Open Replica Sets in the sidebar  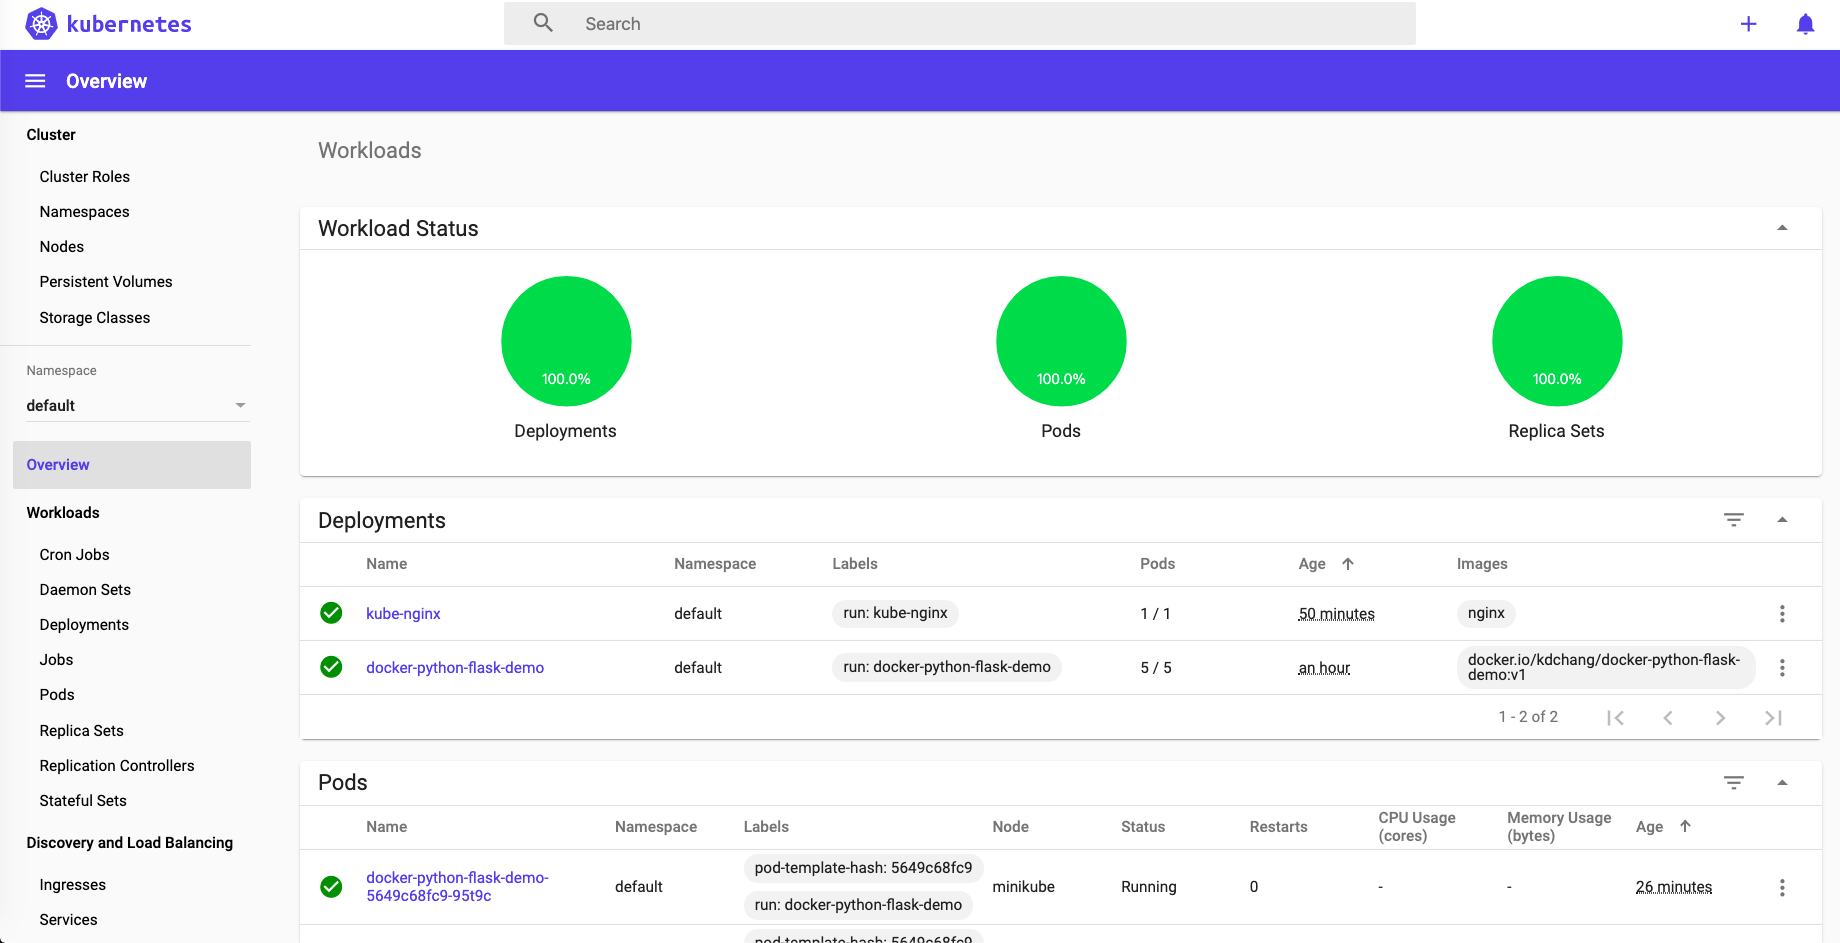click(x=82, y=731)
